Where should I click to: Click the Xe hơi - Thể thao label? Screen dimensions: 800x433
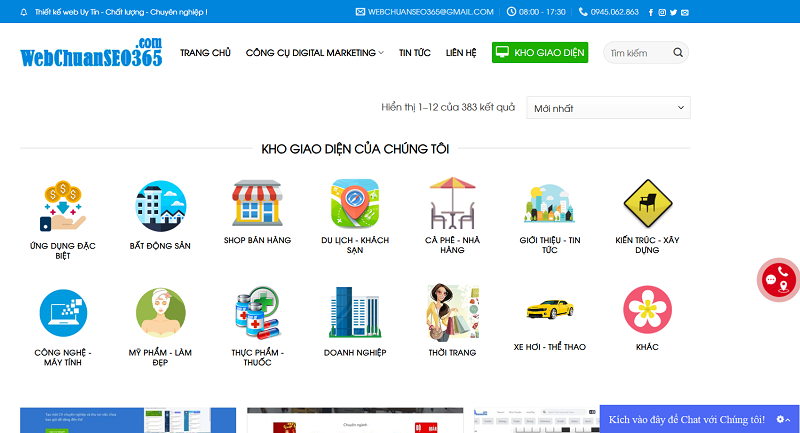pyautogui.click(x=549, y=347)
